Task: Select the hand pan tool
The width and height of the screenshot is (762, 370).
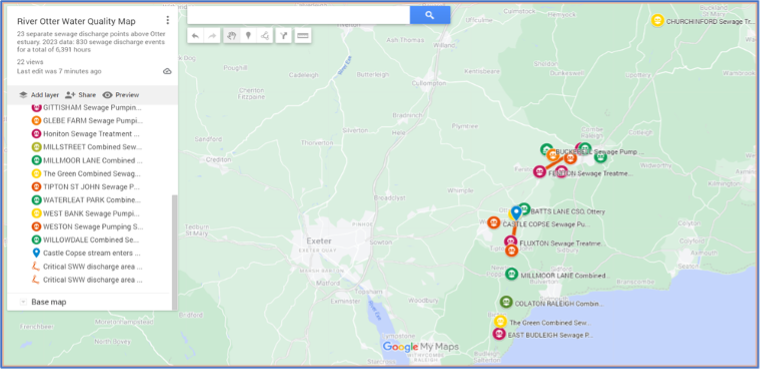Action: (x=232, y=35)
